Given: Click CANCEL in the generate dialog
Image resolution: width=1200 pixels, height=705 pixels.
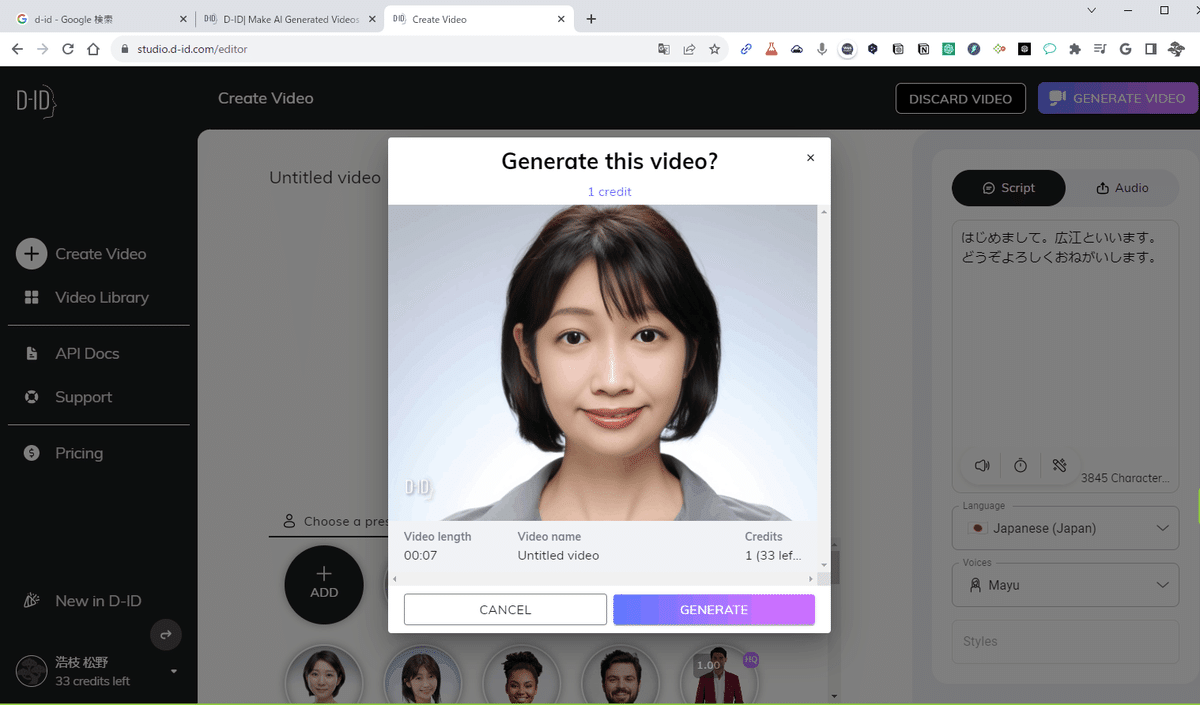Looking at the screenshot, I should (x=505, y=610).
